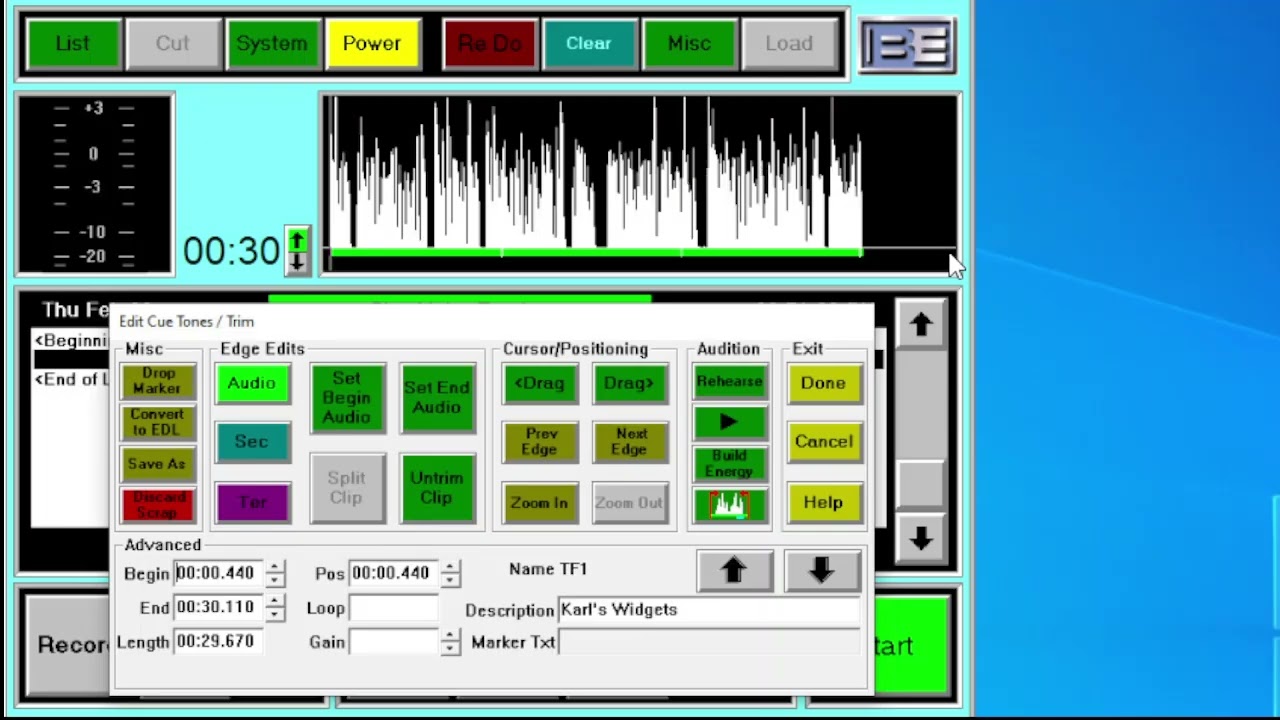Click the Begin time stepper arrows
The image size is (1280, 720).
[x=275, y=573]
